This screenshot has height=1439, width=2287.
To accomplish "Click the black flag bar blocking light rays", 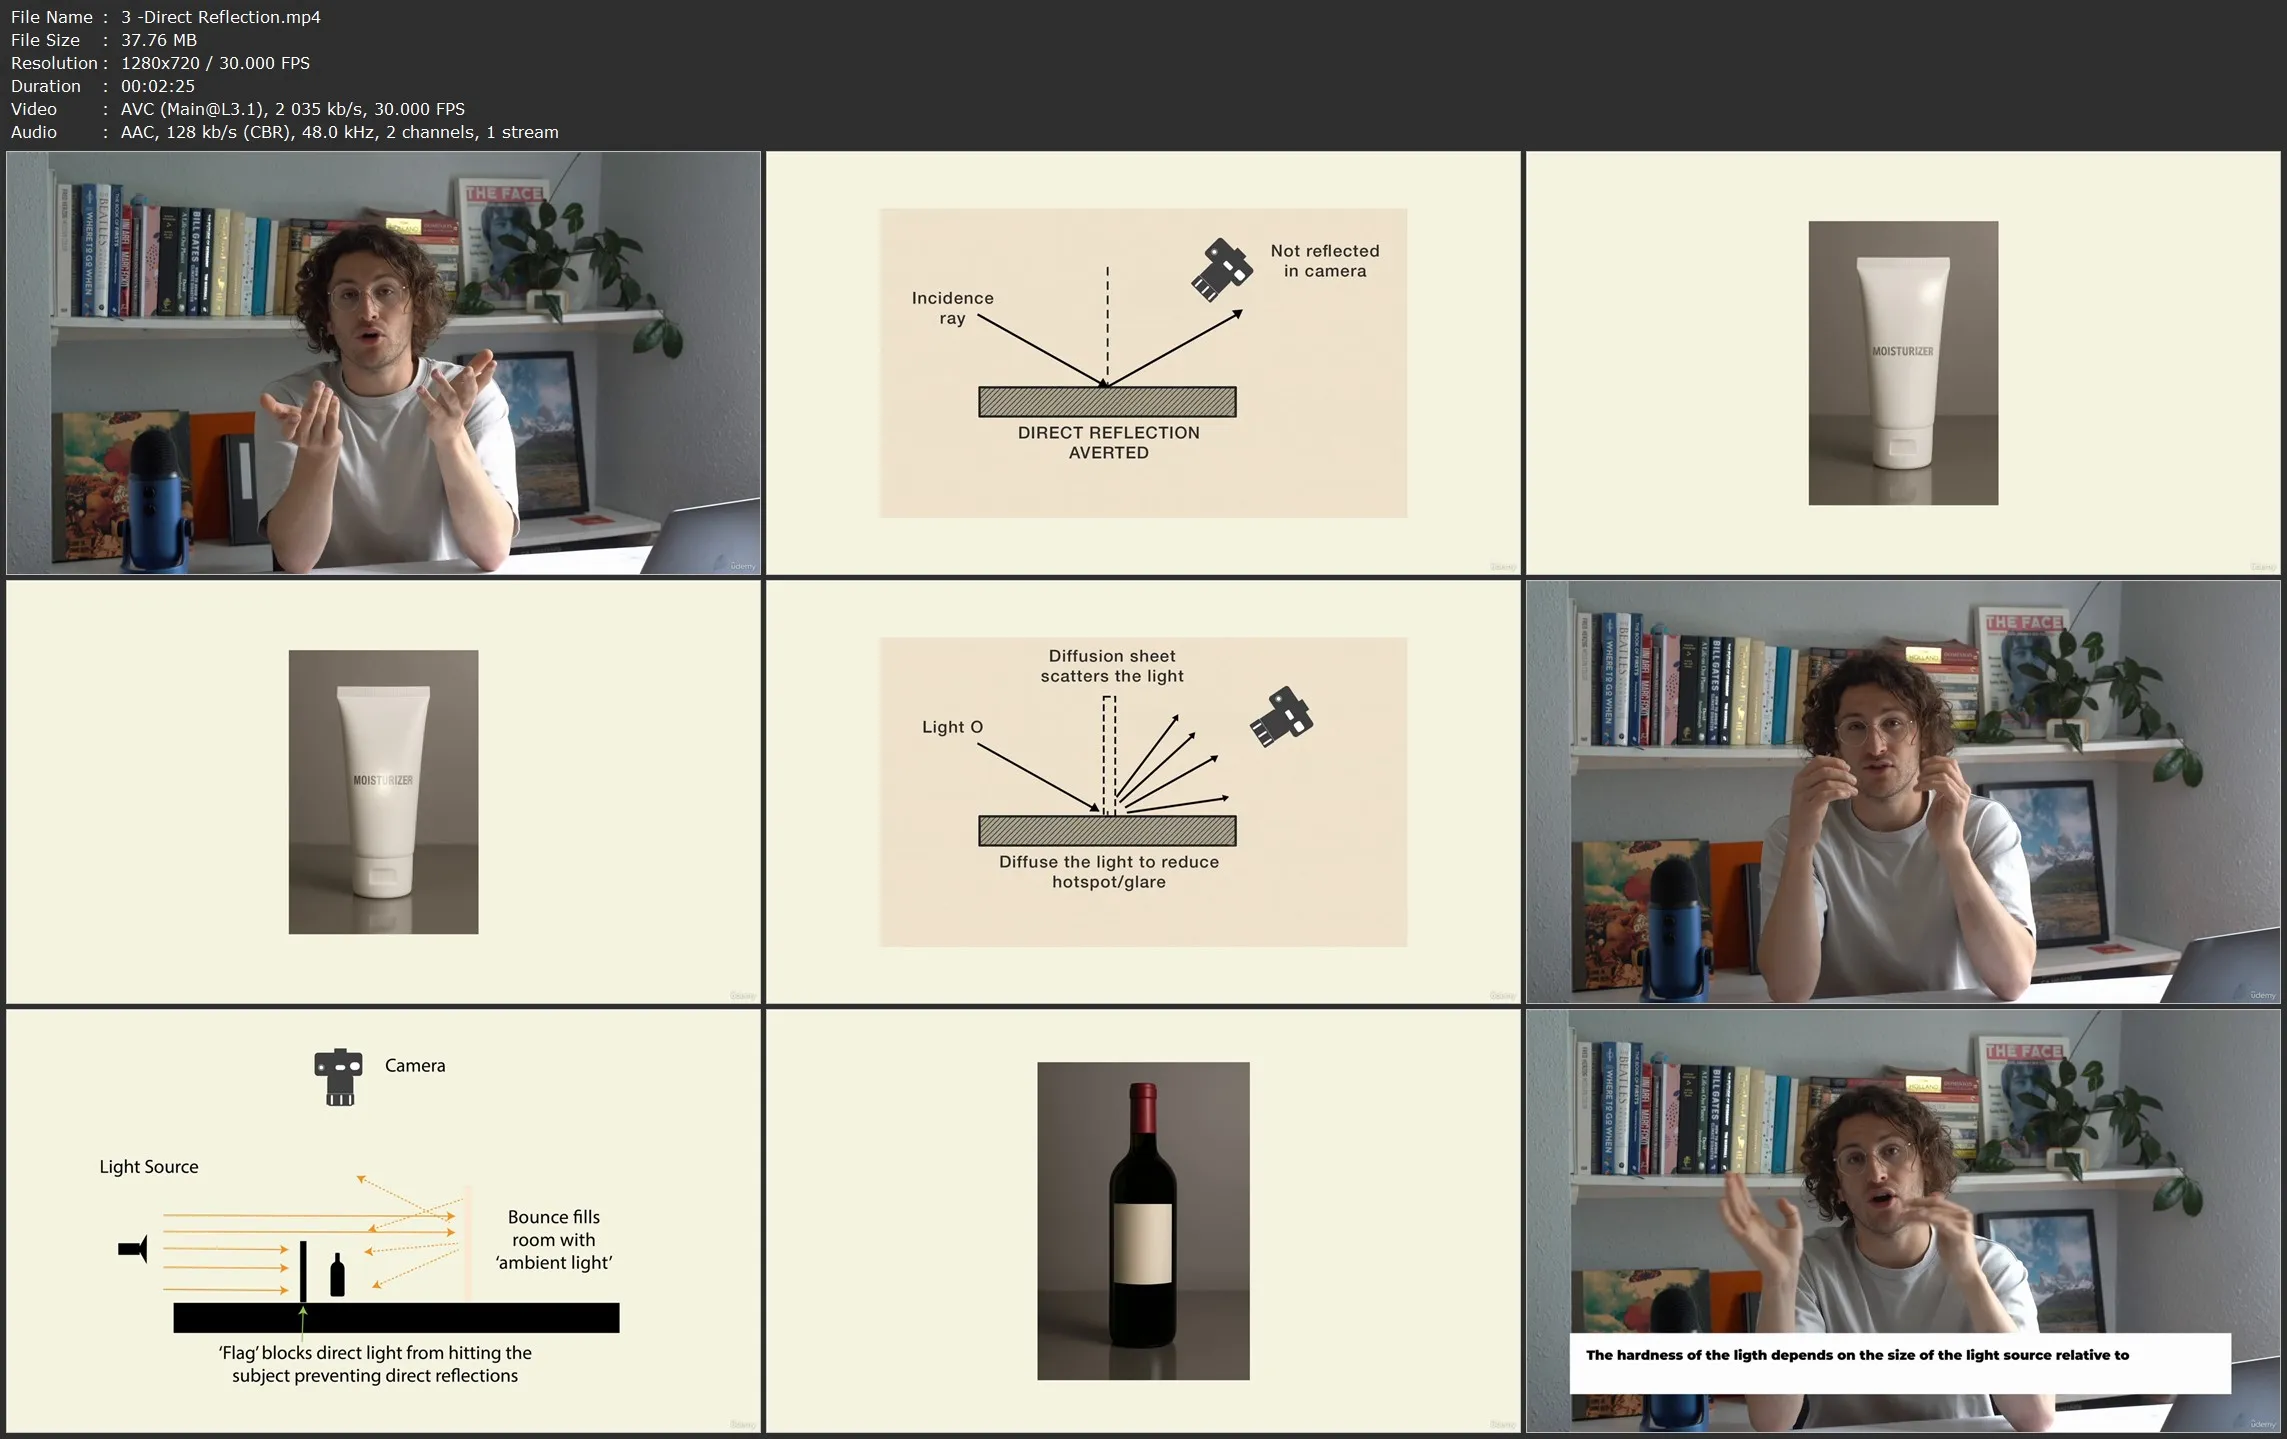I will 303,1272.
